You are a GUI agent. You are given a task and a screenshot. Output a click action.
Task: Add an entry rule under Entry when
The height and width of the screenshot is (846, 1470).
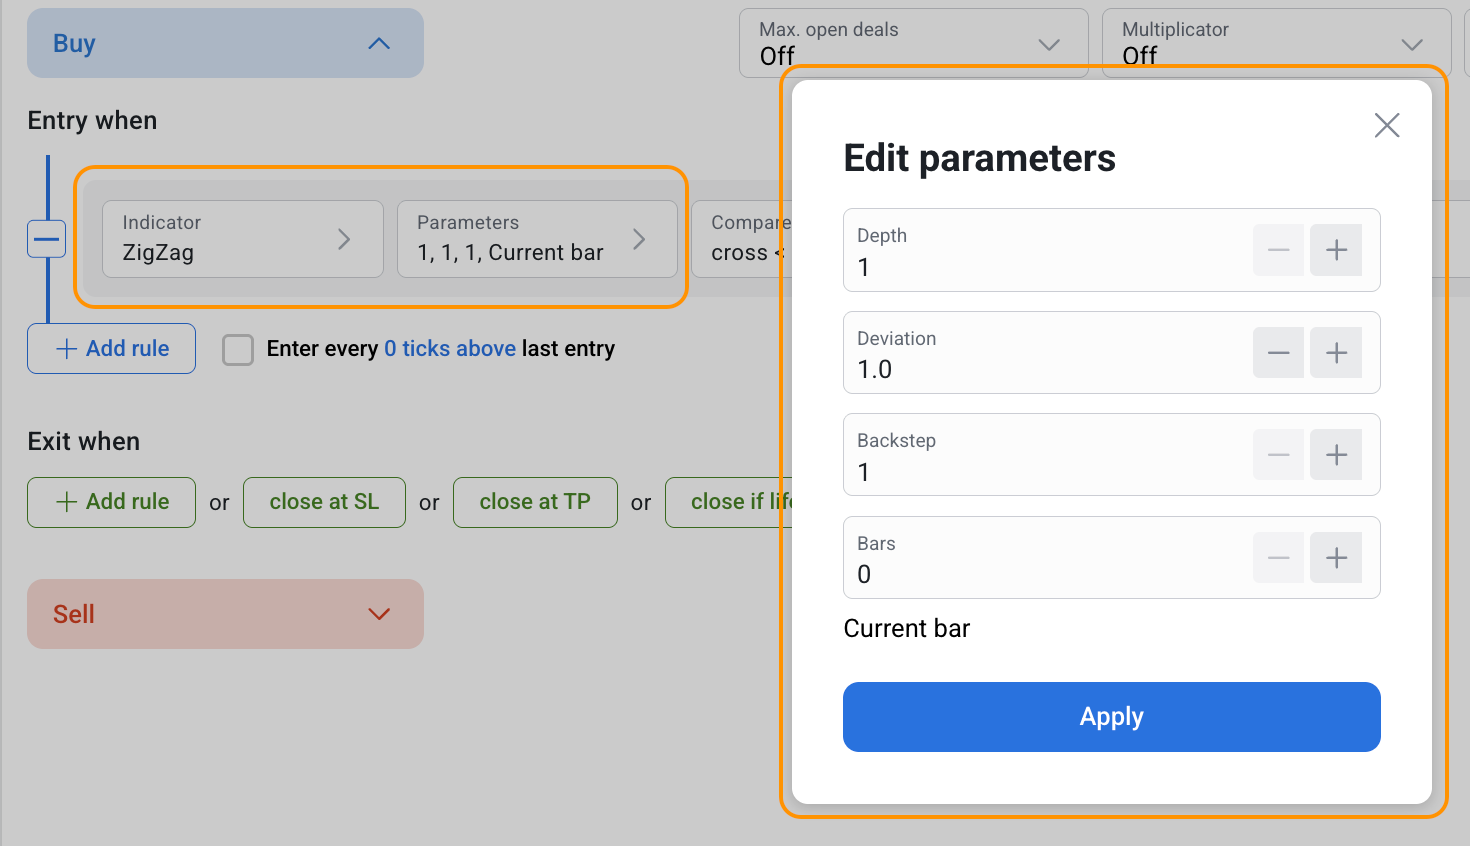(x=111, y=349)
